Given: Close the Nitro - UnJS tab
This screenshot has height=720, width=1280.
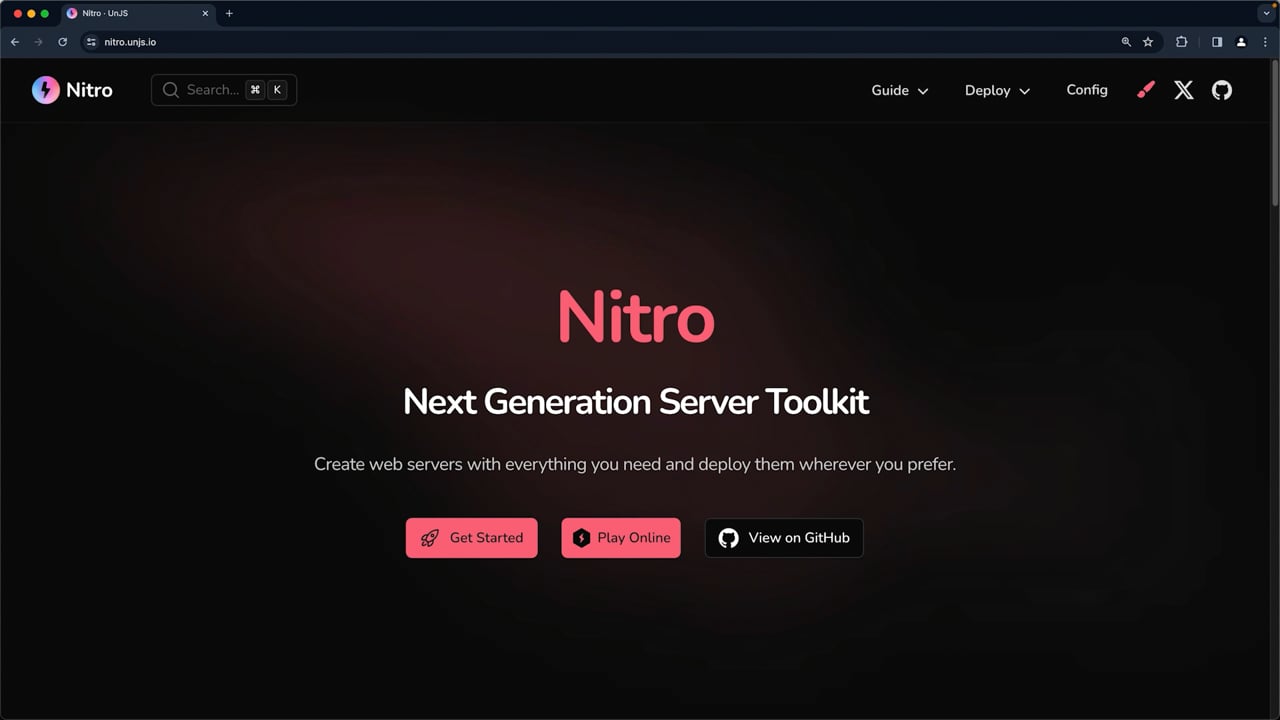Looking at the screenshot, I should (206, 13).
